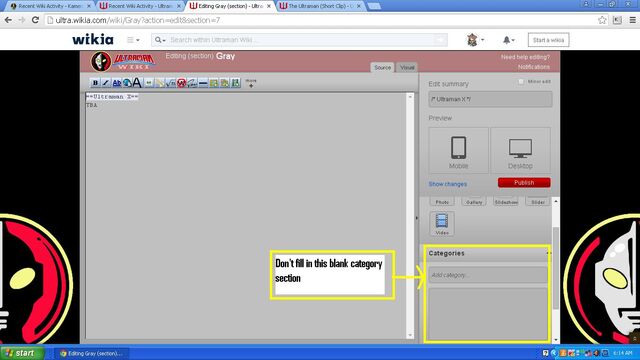Collapse the Categories panel header
The width and height of the screenshot is (640, 360).
[549, 253]
